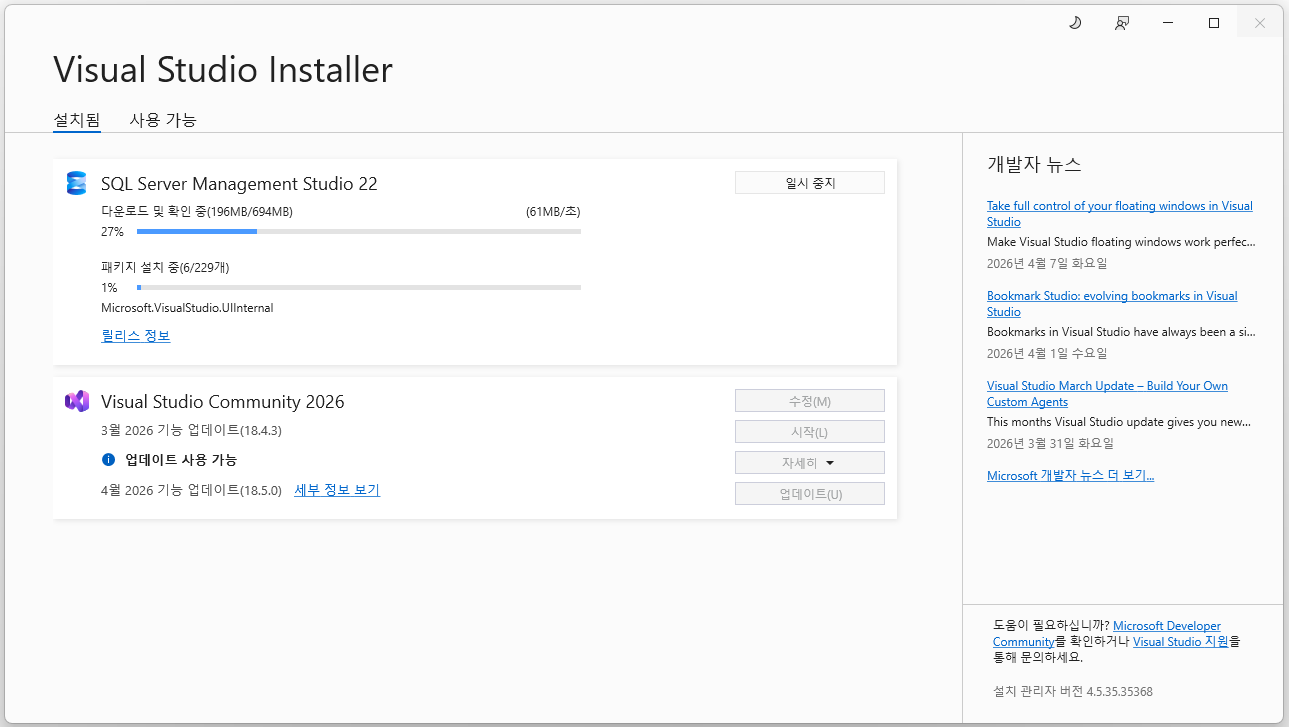Click the Microsoft.VisualStudio.UIInternal package name

coord(187,308)
